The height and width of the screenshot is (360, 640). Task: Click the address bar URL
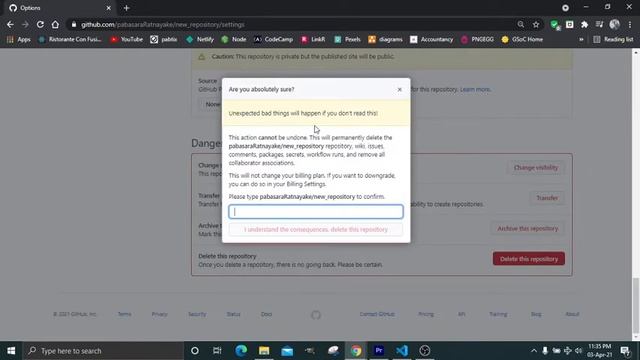(162, 24)
